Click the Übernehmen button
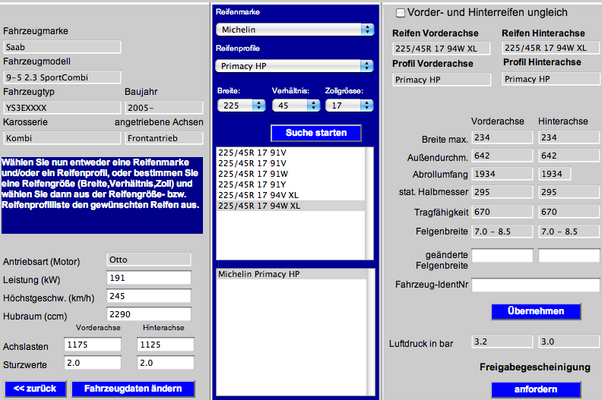The height and width of the screenshot is (400, 602). (x=536, y=311)
